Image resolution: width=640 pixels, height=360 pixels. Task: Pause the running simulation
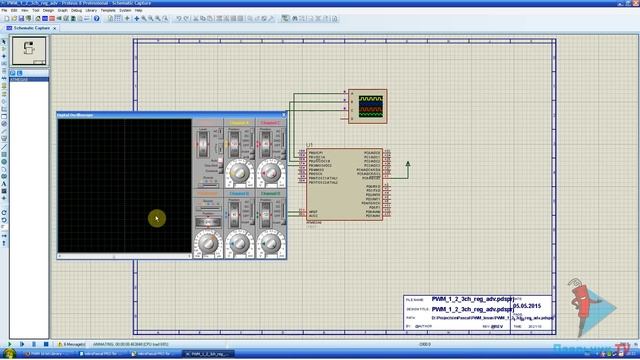[34, 344]
